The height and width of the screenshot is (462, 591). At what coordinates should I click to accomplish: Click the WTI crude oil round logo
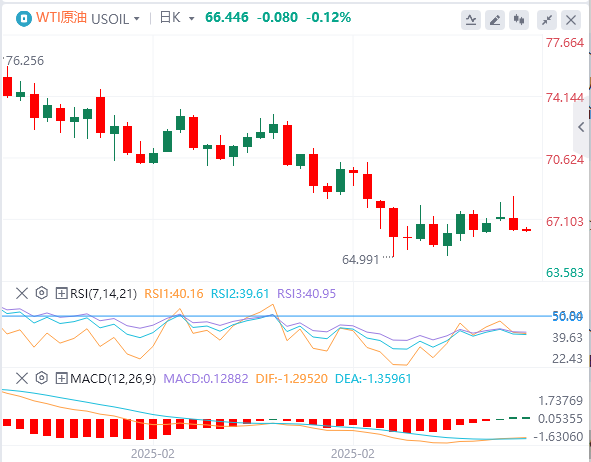(x=24, y=18)
